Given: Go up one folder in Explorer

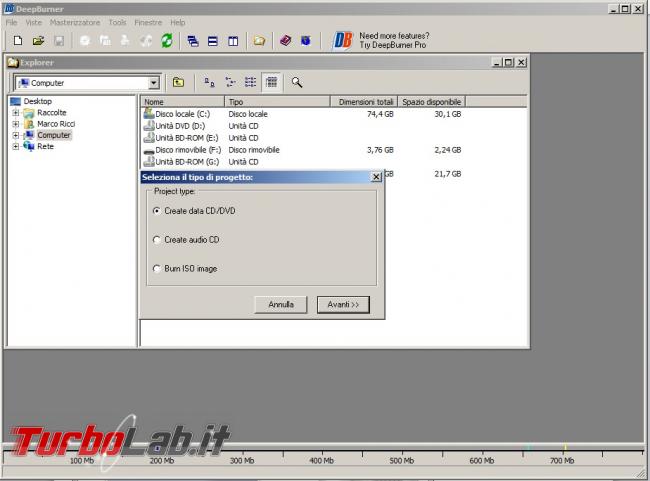Looking at the screenshot, I should pyautogui.click(x=178, y=82).
